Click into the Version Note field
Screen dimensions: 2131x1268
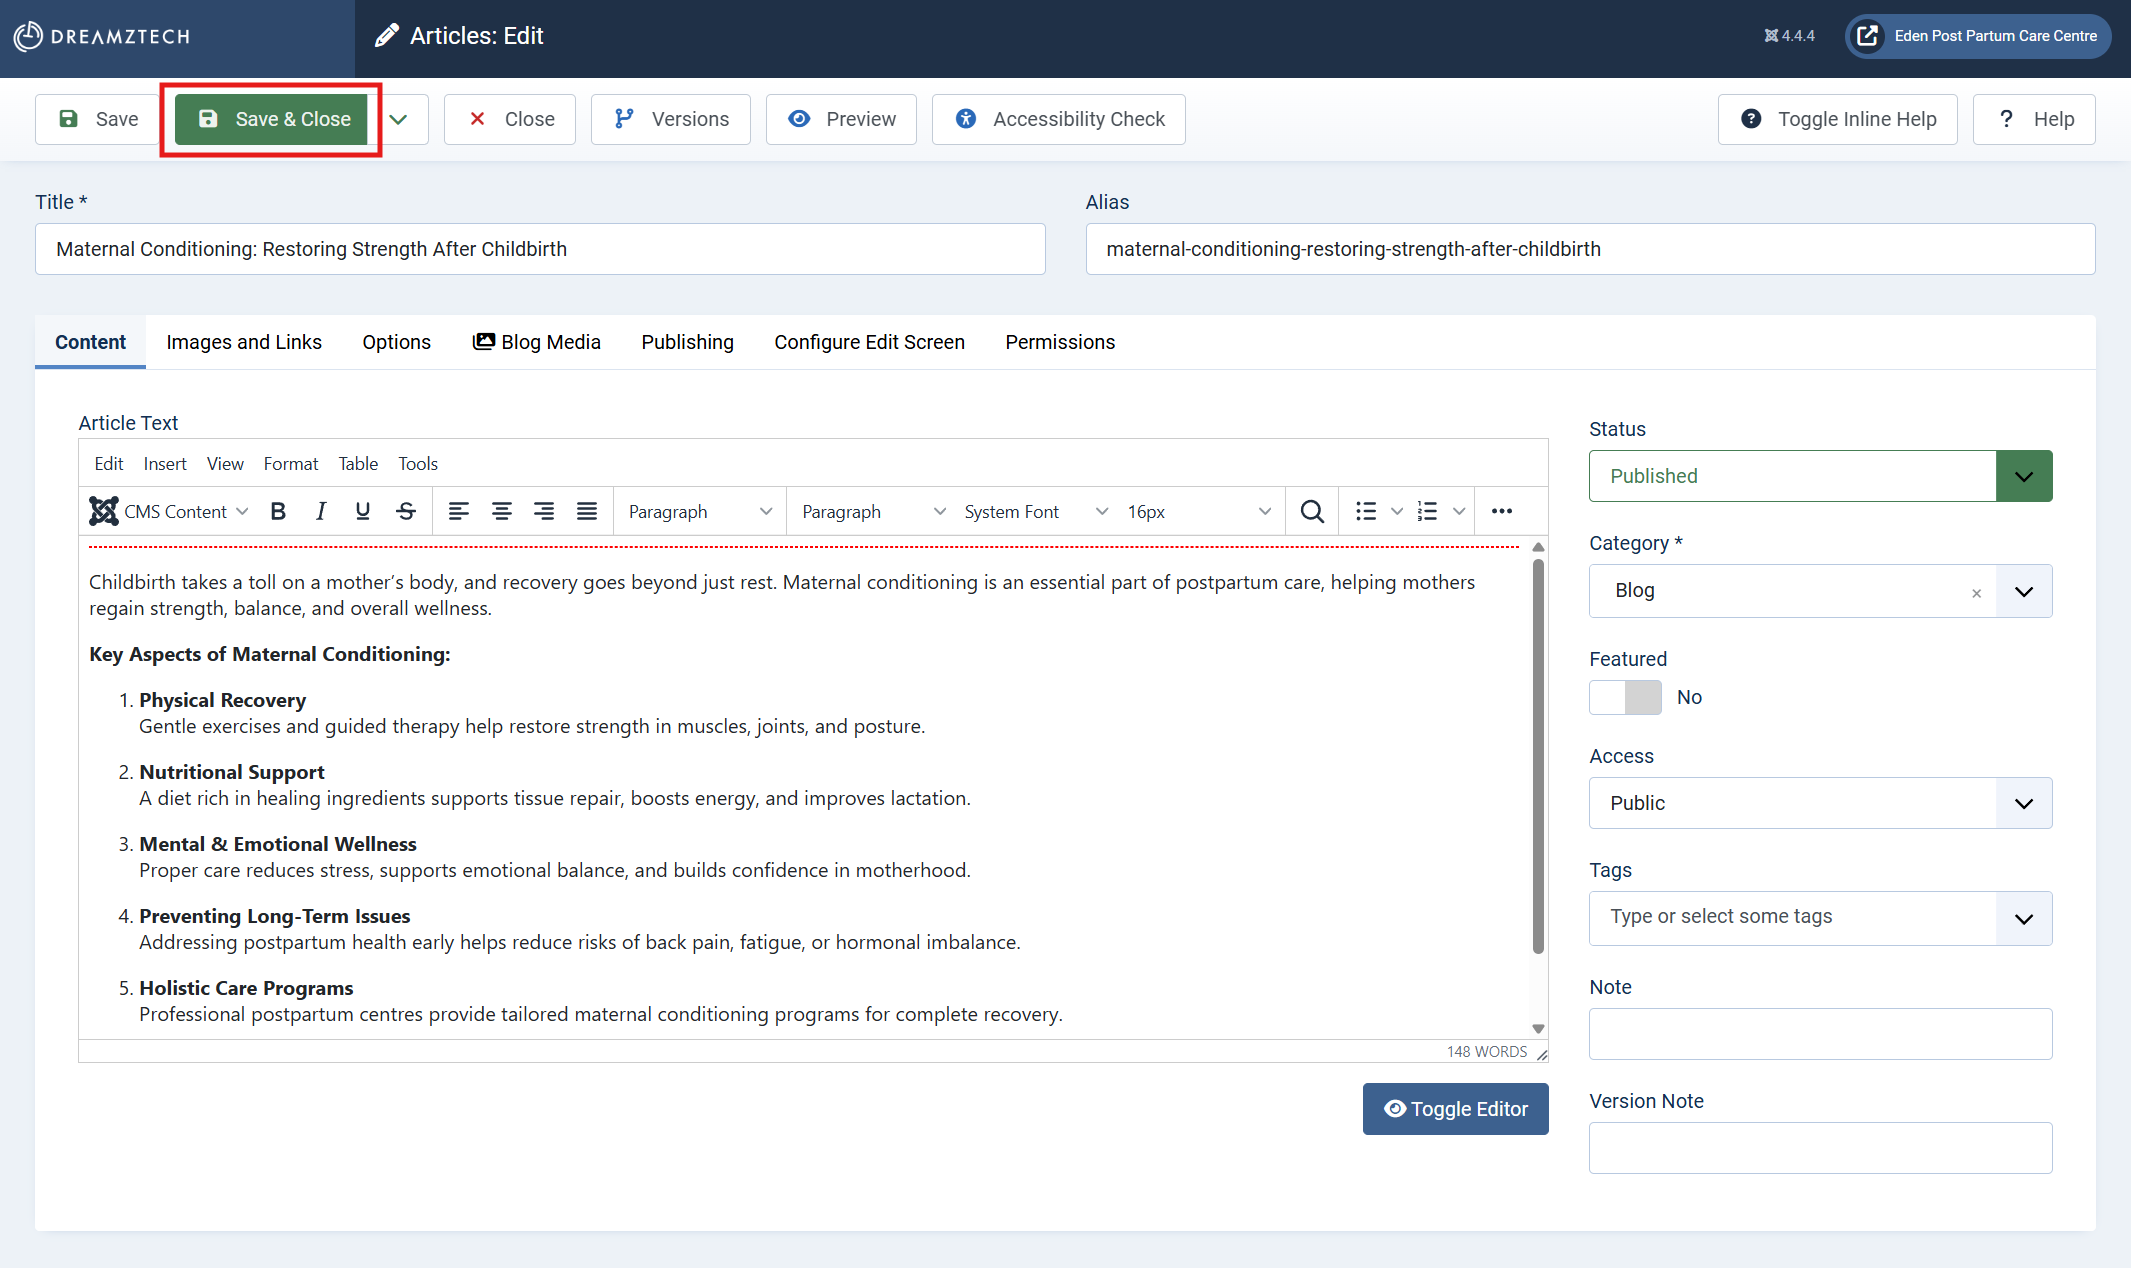click(x=1819, y=1148)
